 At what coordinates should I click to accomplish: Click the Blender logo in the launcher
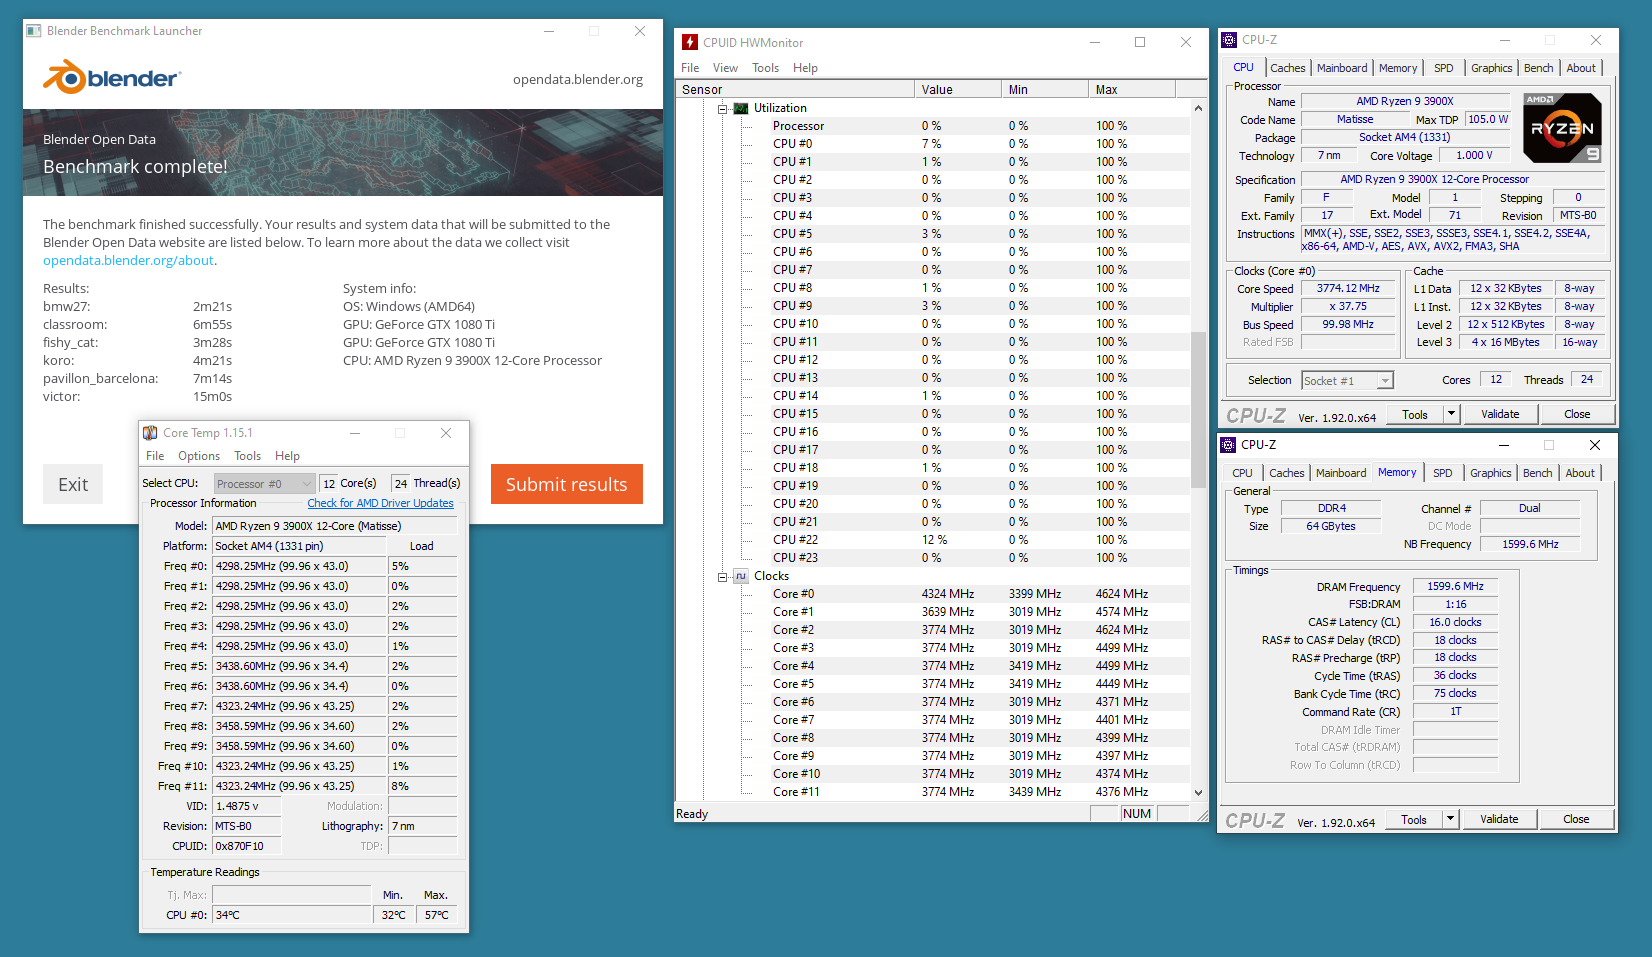pos(111,77)
